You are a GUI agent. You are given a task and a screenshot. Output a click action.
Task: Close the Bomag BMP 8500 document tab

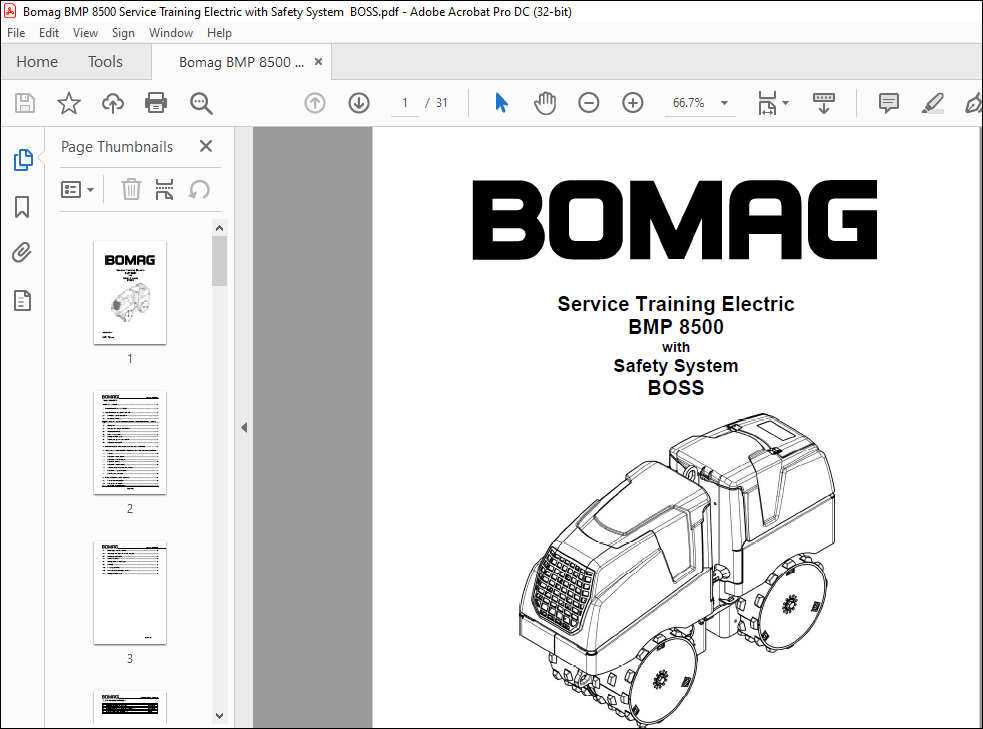tap(318, 61)
